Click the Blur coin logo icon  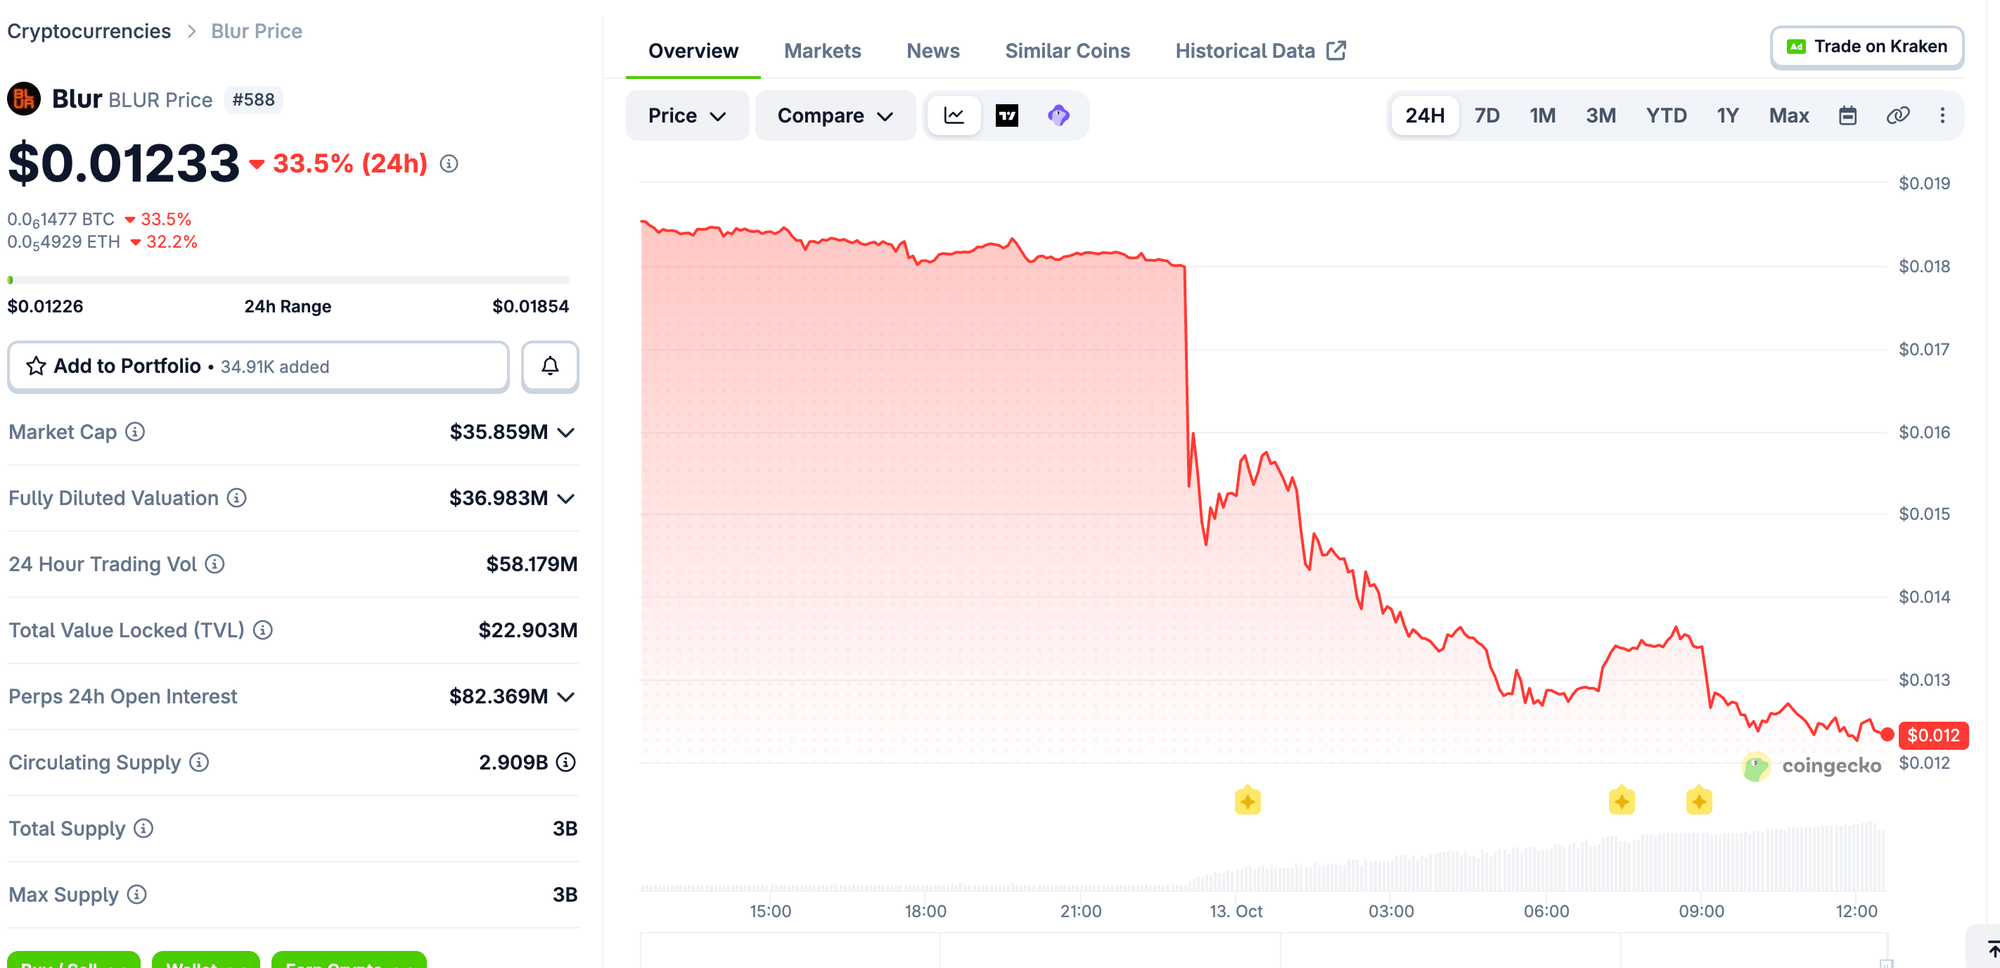[x=24, y=99]
